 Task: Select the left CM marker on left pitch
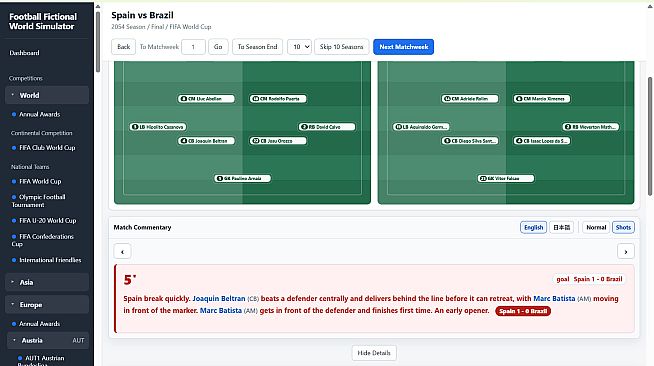206,99
